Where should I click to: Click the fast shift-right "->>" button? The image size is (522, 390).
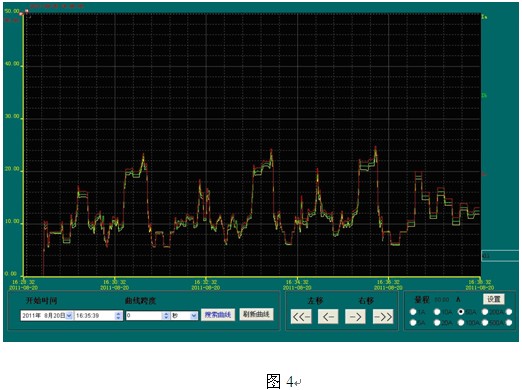(383, 316)
